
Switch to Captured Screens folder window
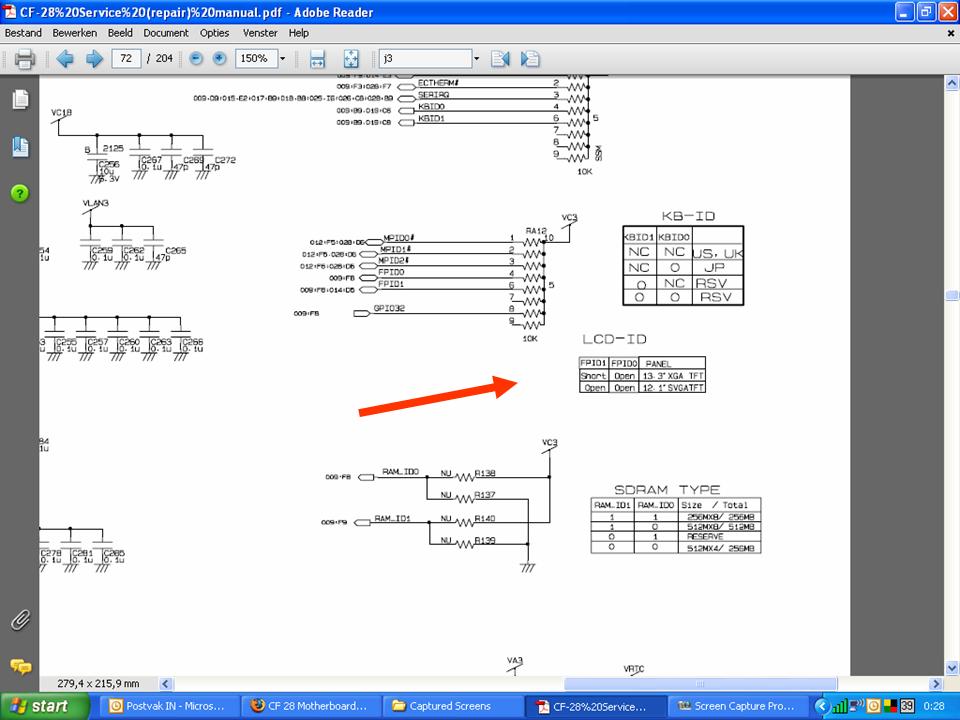453,706
